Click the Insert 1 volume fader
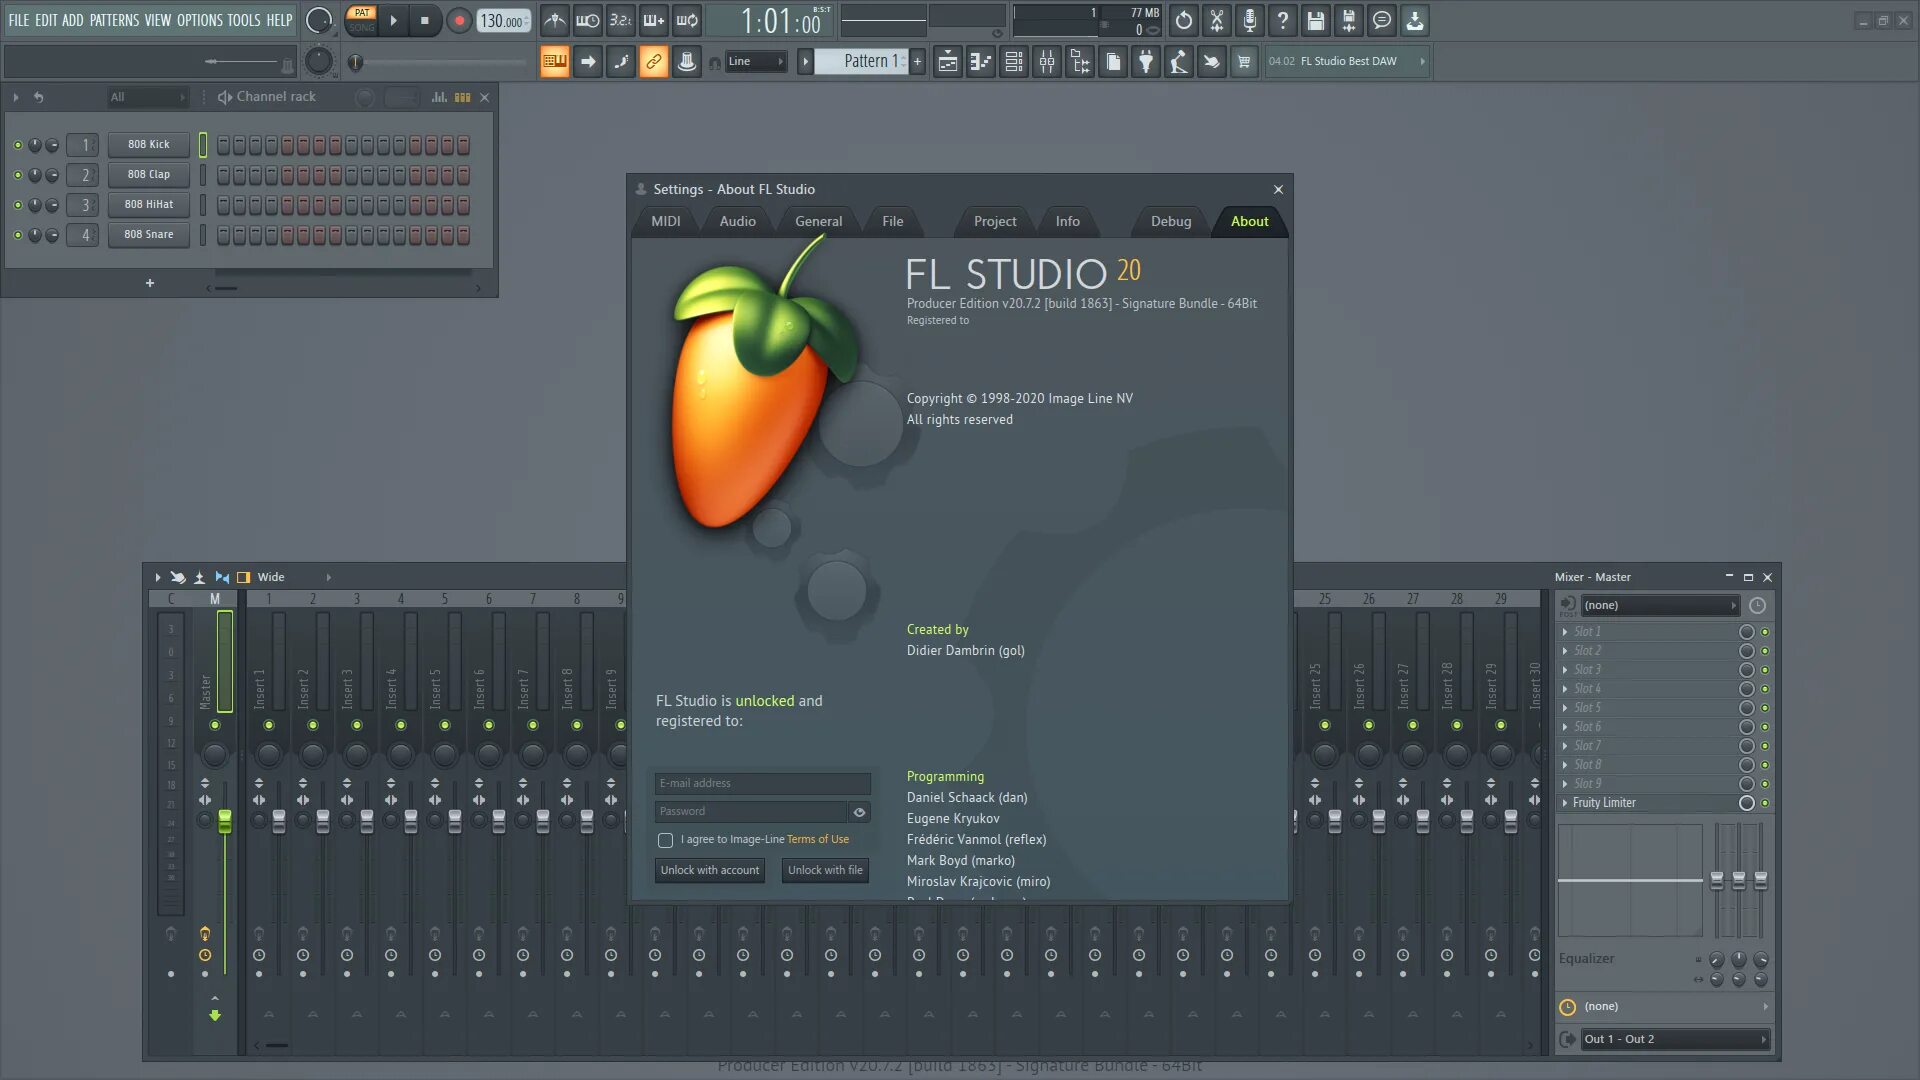 (279, 822)
